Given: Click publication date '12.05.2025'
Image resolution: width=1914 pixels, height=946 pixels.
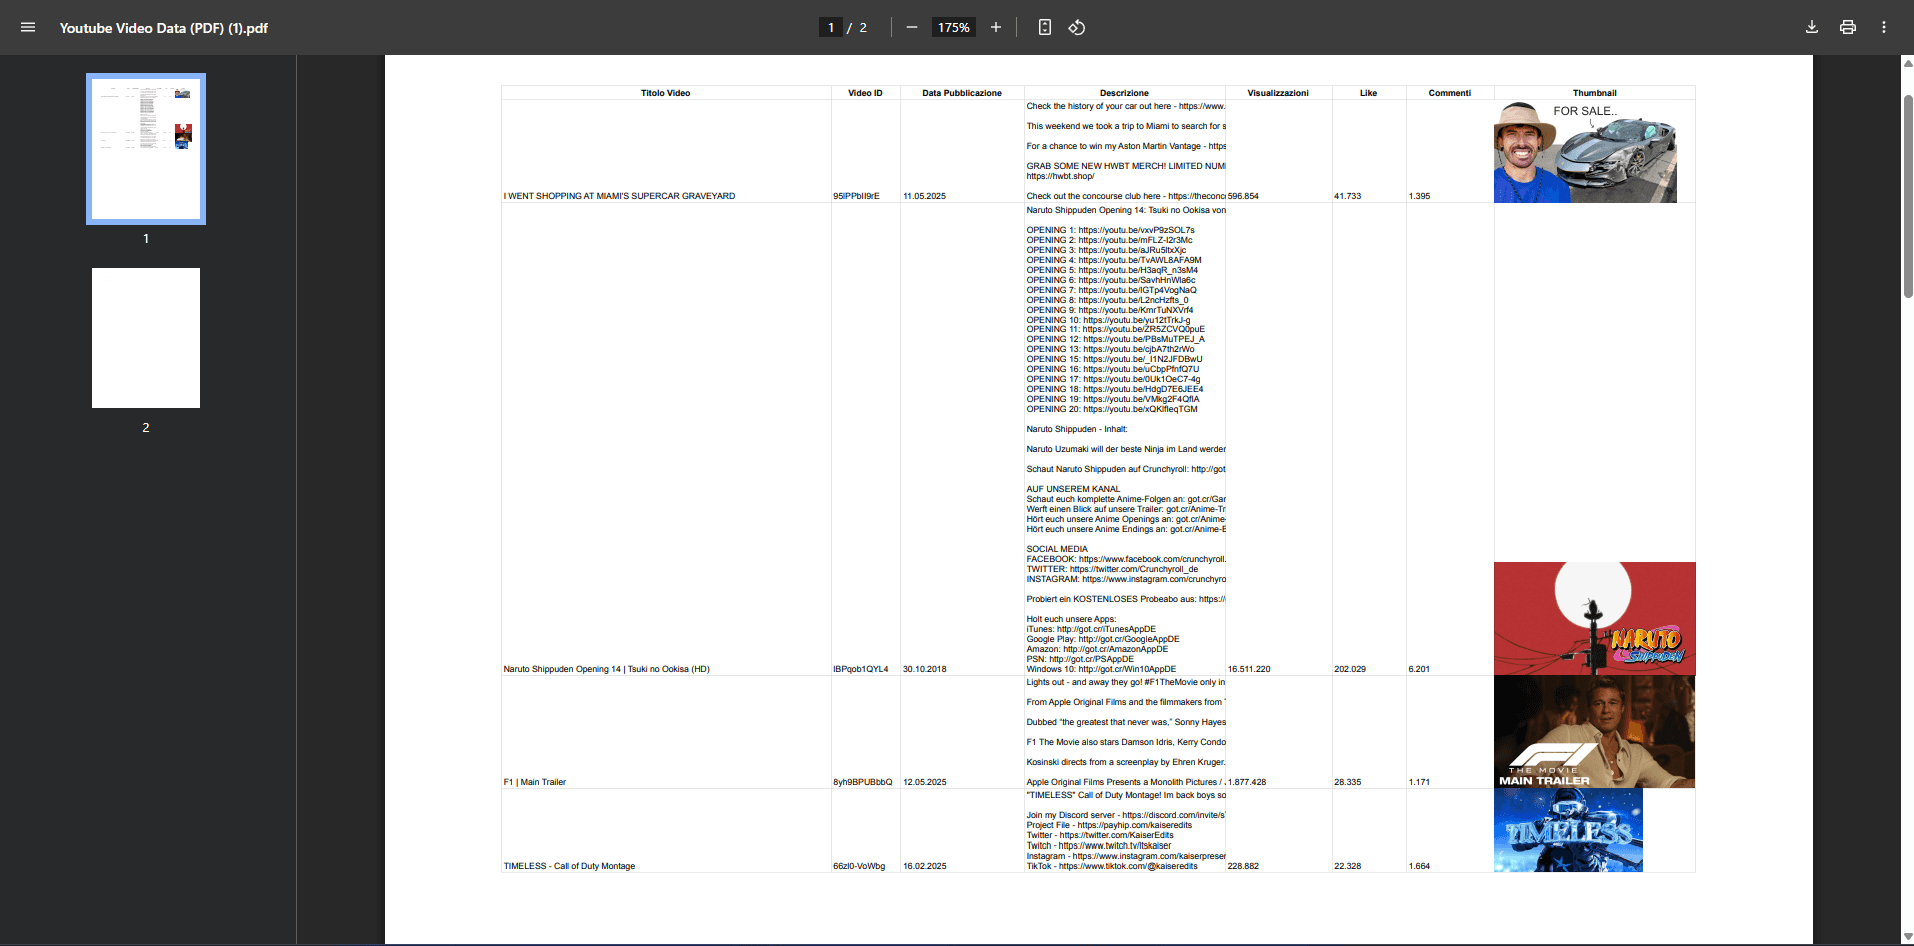Looking at the screenshot, I should pyautogui.click(x=924, y=782).
